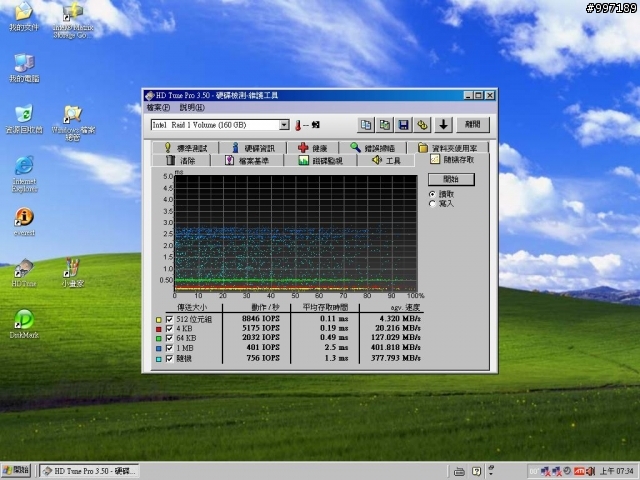Image resolution: width=640 pixels, height=480 pixels.
Task: Switch to the 檔案基準 file benchmark tab
Action: pyautogui.click(x=247, y=160)
